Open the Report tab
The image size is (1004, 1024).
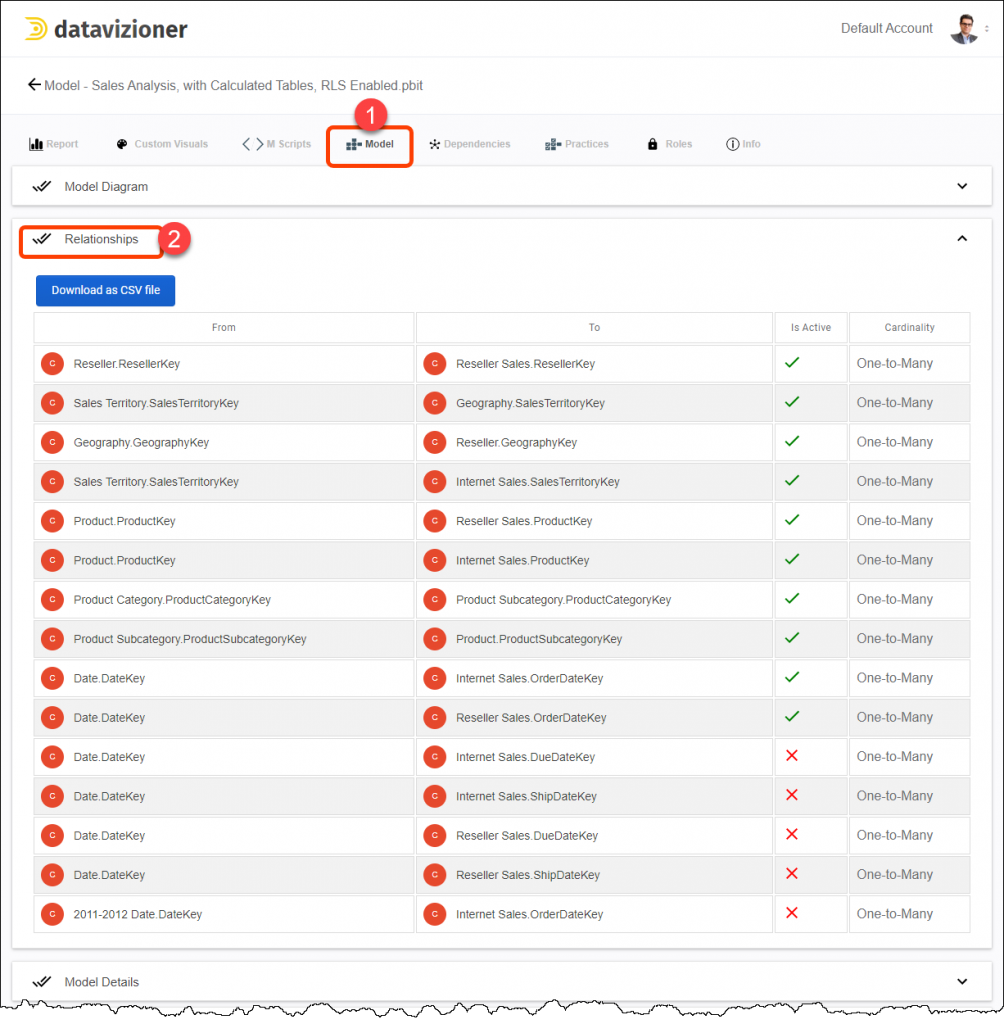point(54,144)
